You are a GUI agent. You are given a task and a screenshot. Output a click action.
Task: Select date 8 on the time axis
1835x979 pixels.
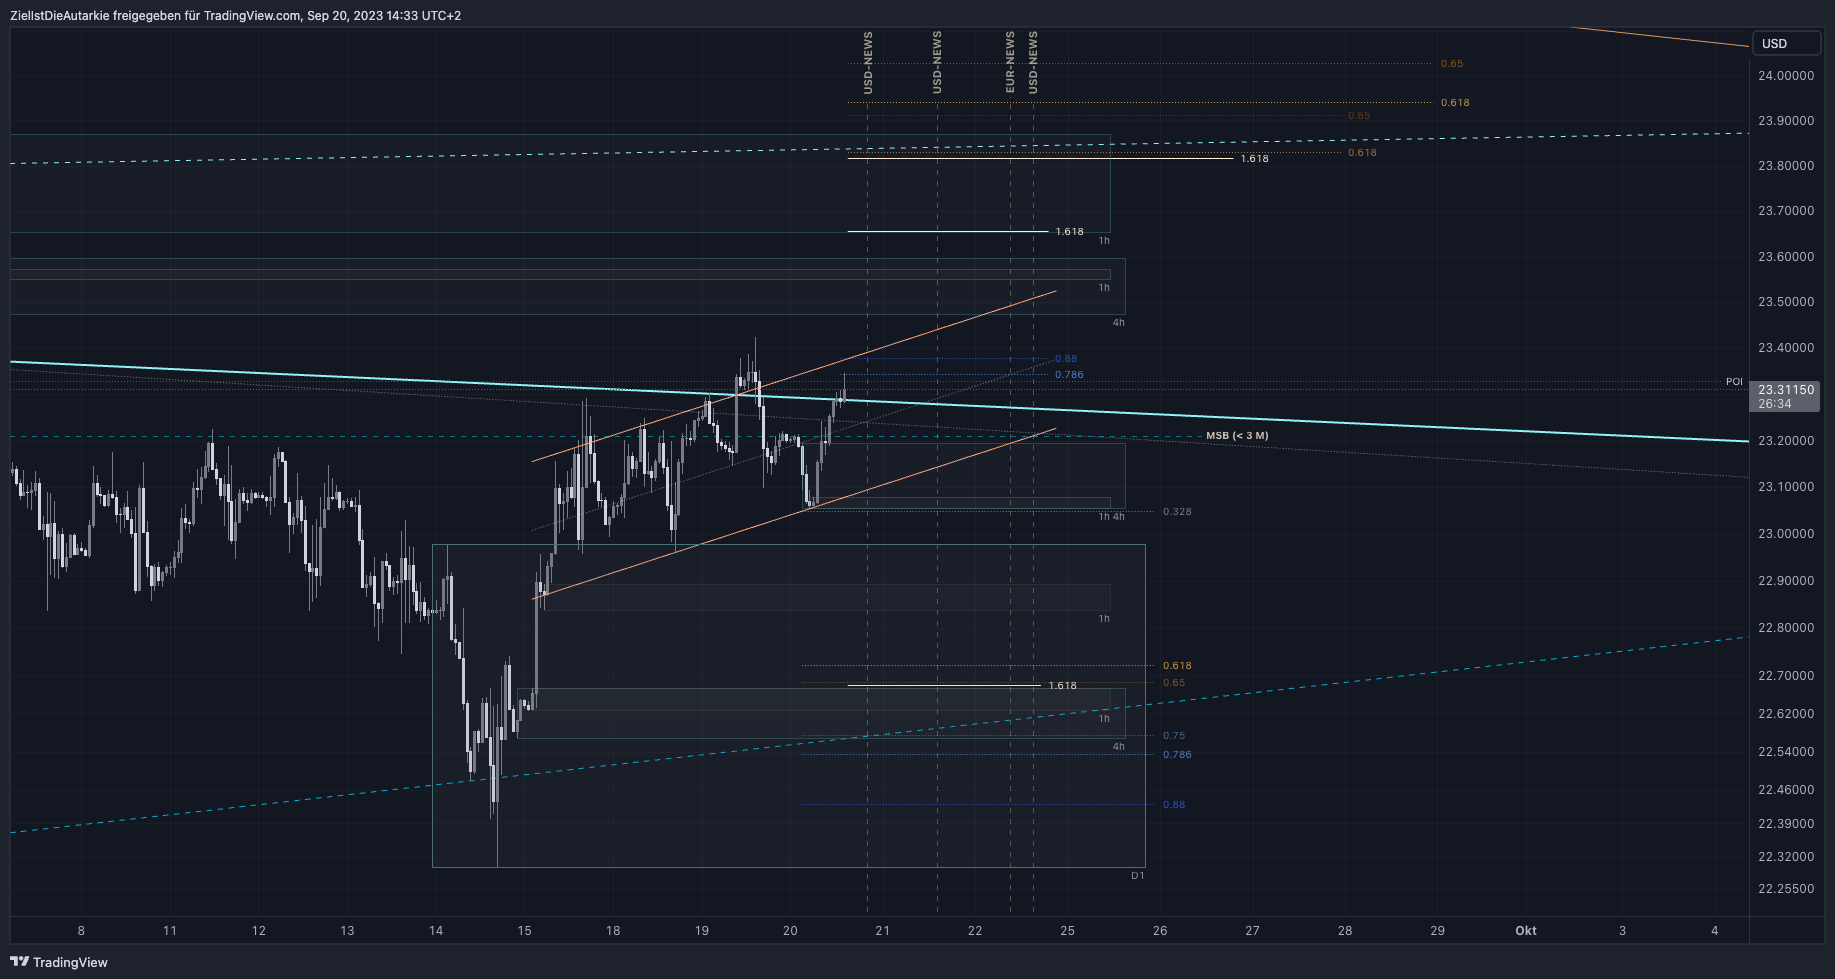81,931
